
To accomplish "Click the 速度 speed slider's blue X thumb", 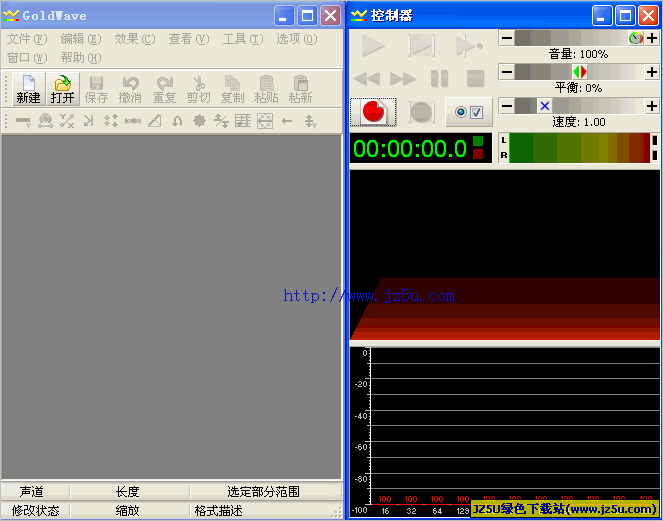I will pyautogui.click(x=545, y=106).
